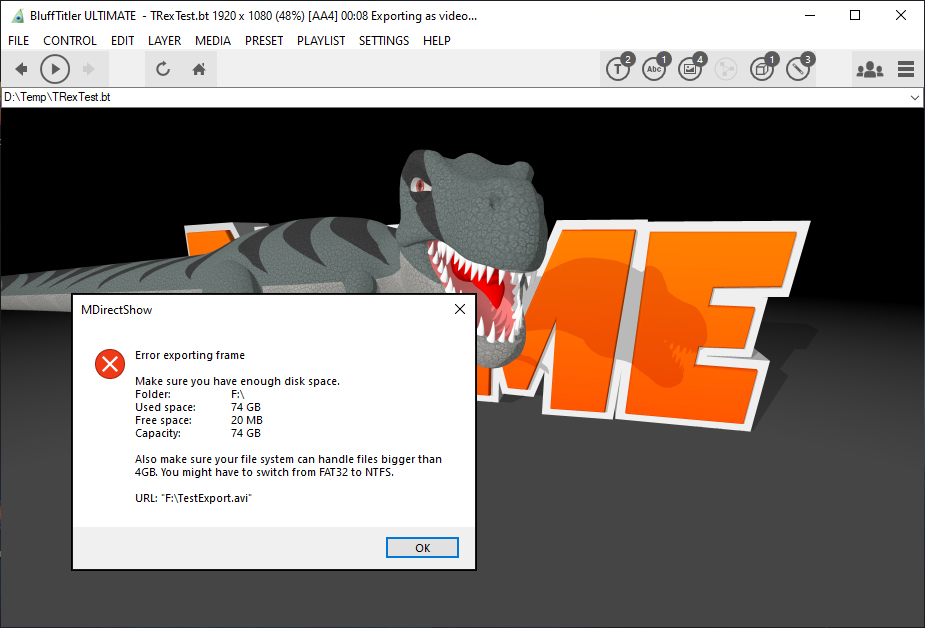Click the "Used space:" label
Image resolution: width=925 pixels, height=628 pixels.
165,407
